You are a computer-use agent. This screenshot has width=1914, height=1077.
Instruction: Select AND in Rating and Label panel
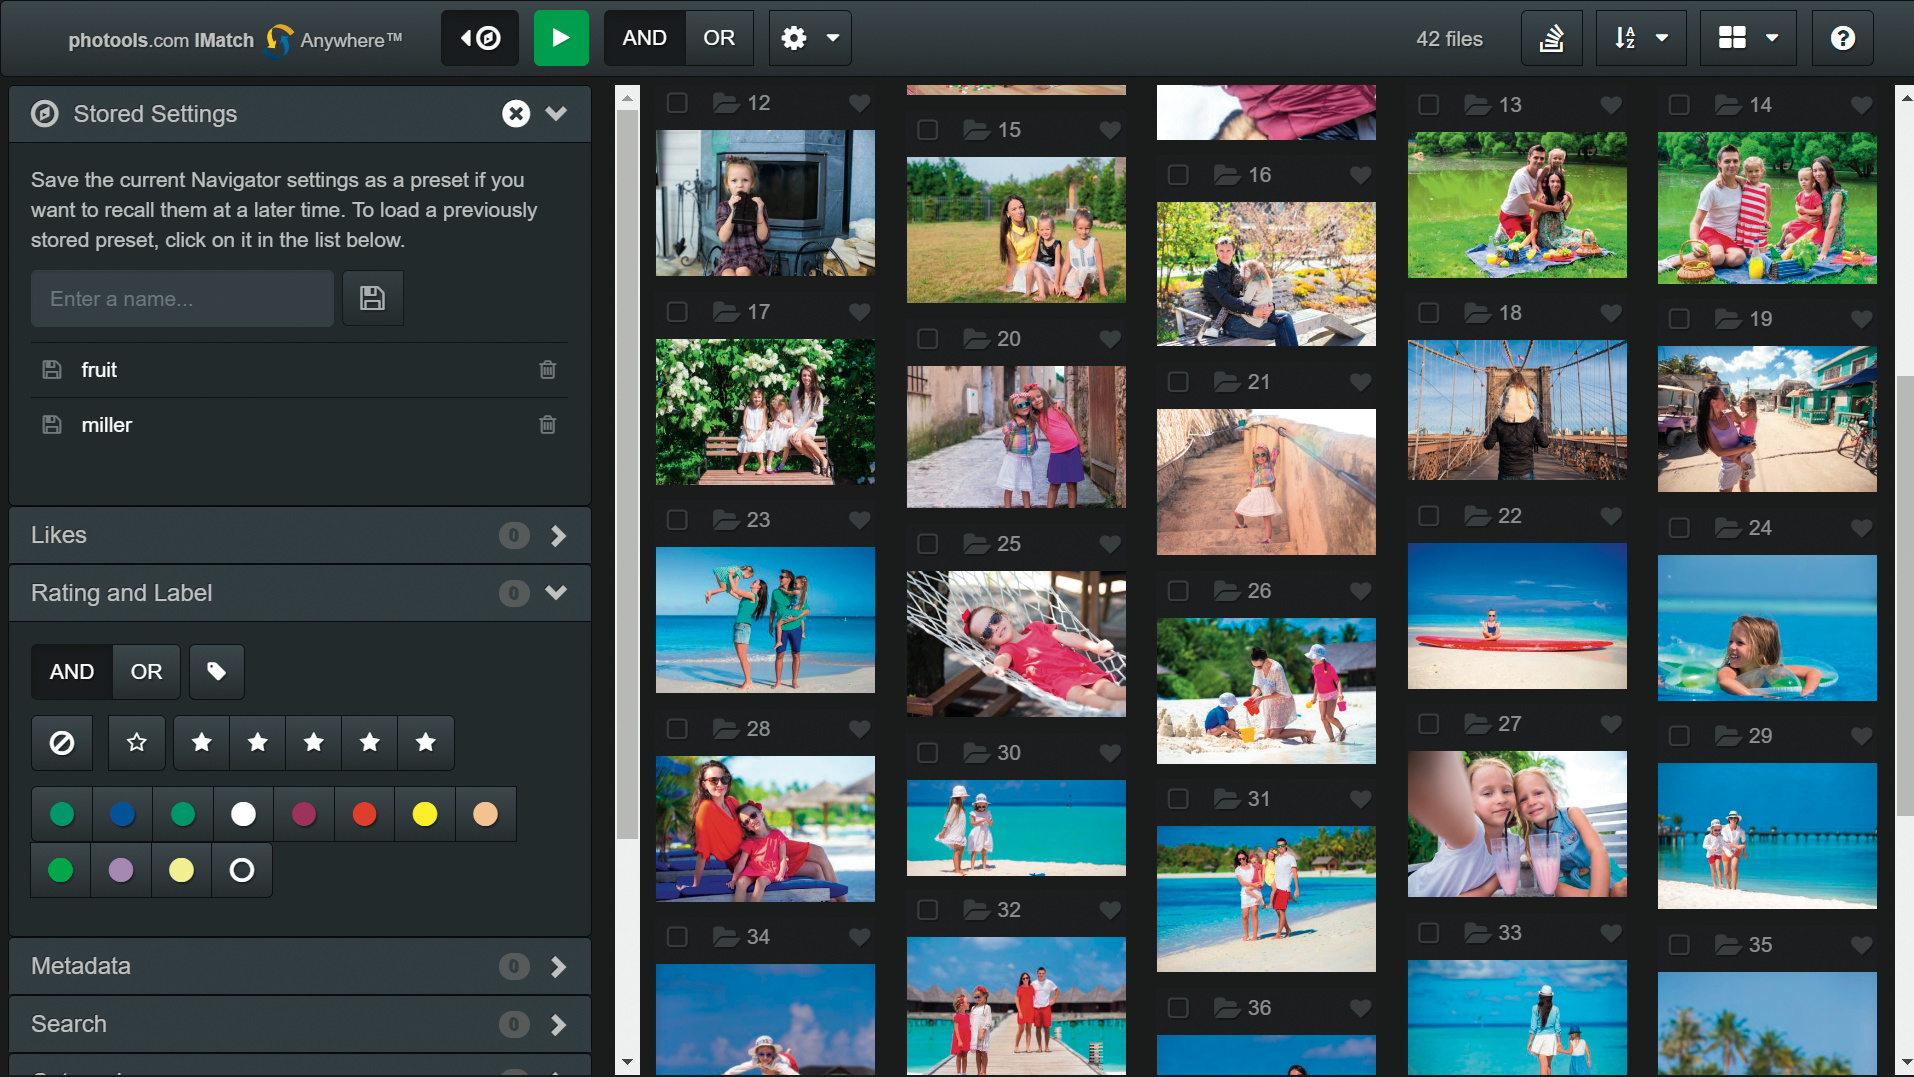pyautogui.click(x=72, y=671)
